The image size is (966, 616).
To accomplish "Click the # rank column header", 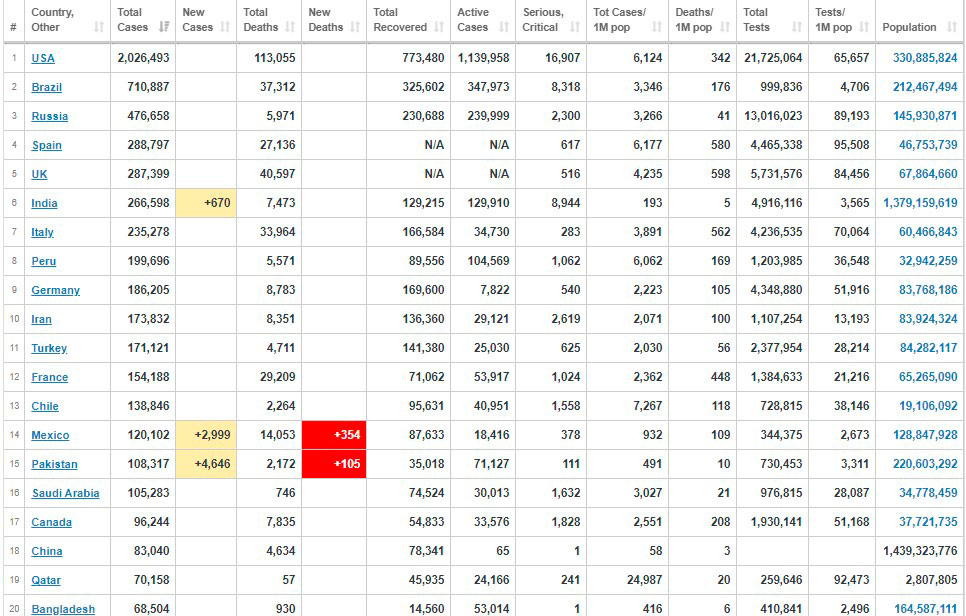I will pos(13,27).
